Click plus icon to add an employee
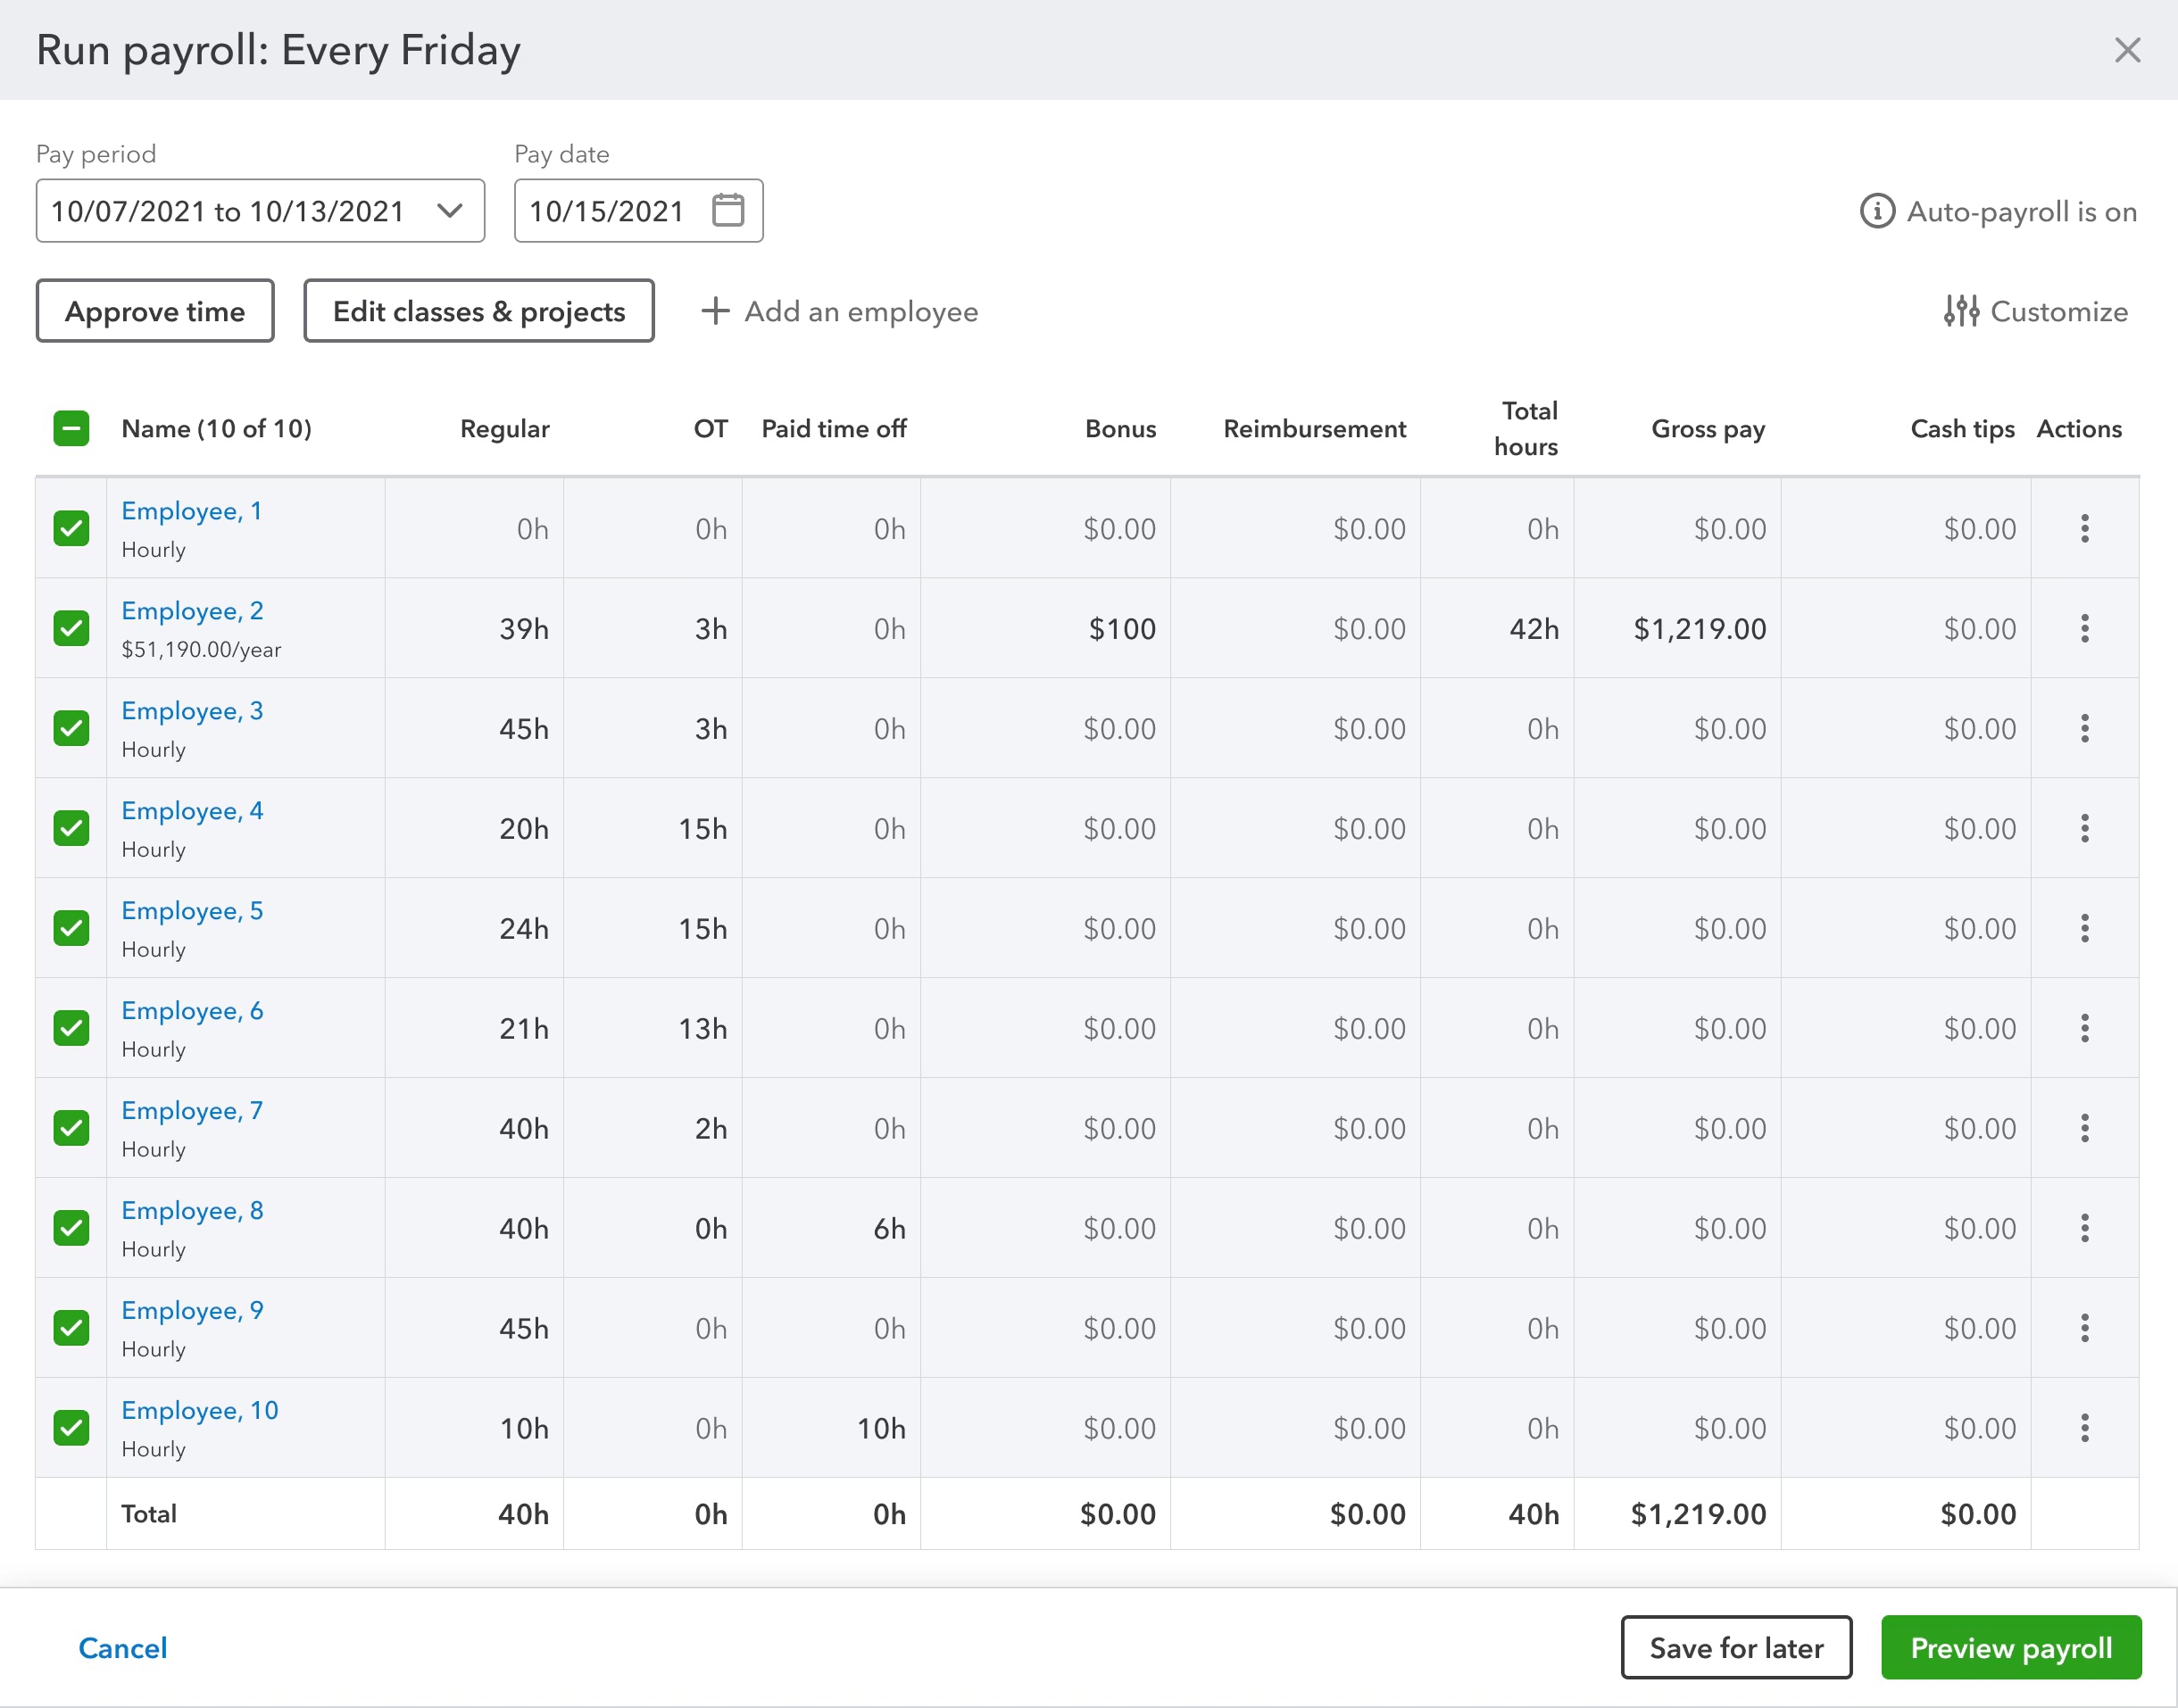 tap(715, 312)
